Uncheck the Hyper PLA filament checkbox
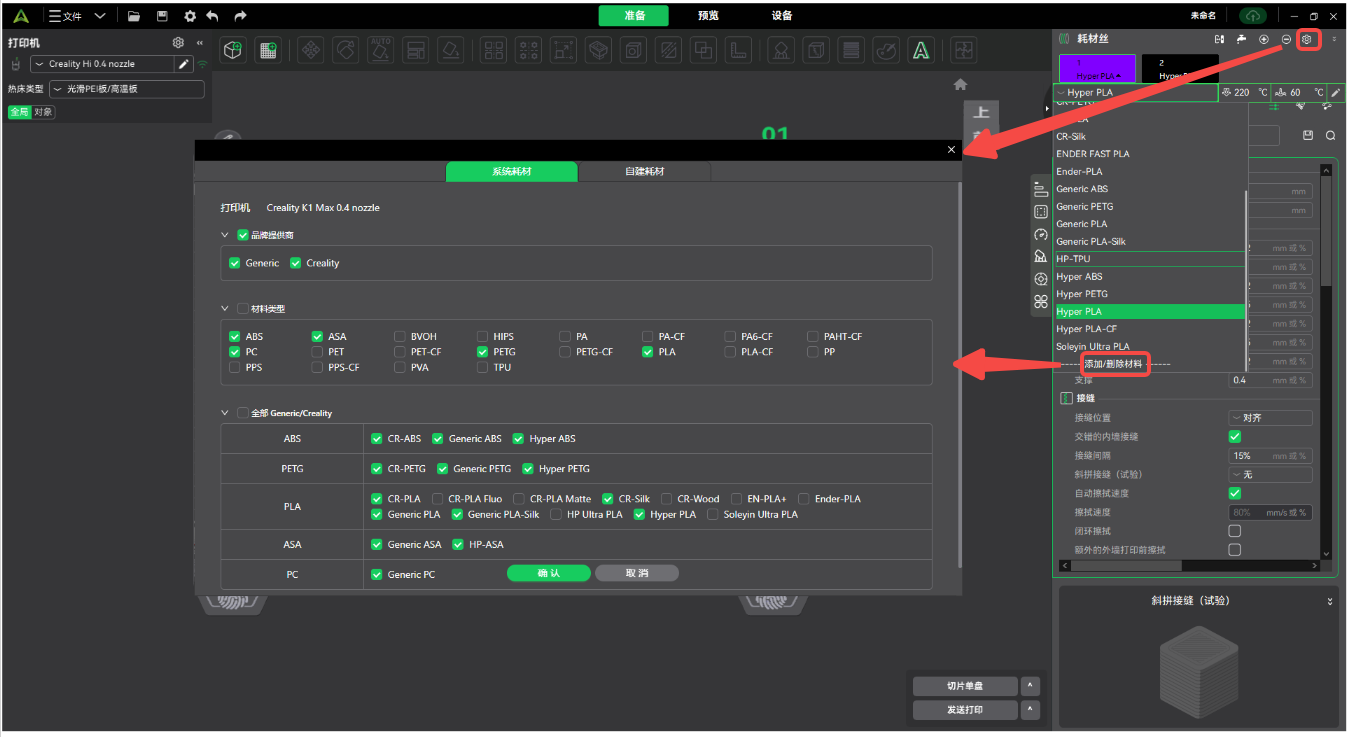 640,515
